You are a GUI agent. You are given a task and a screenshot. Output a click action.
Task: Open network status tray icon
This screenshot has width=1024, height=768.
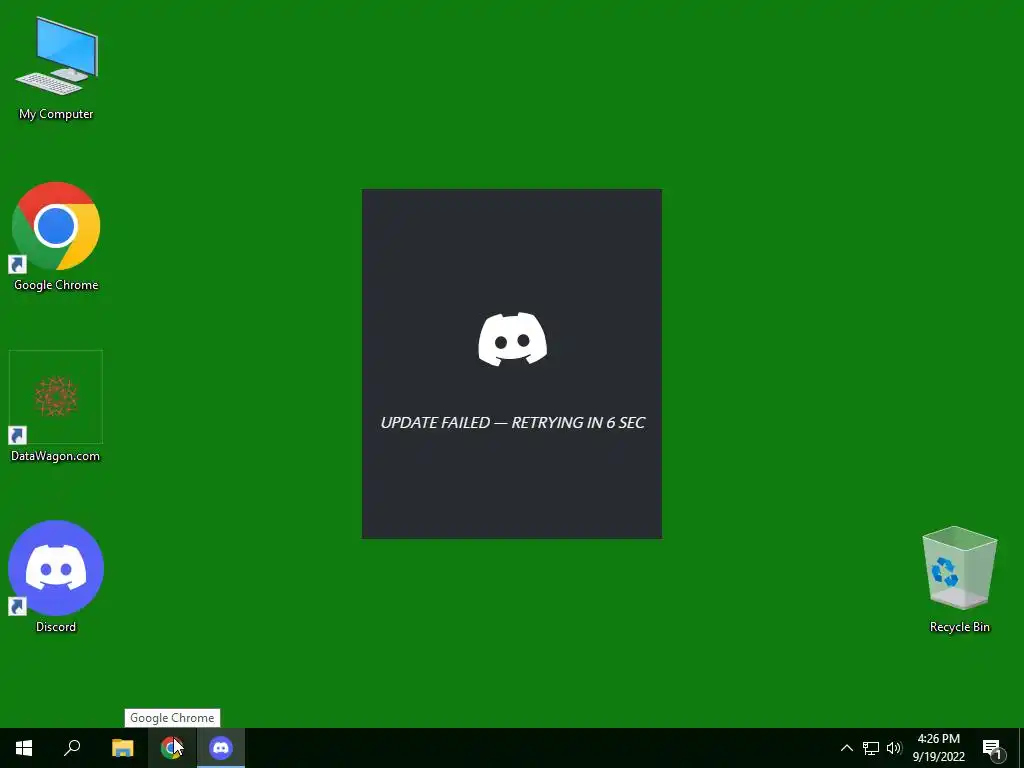[871, 748]
